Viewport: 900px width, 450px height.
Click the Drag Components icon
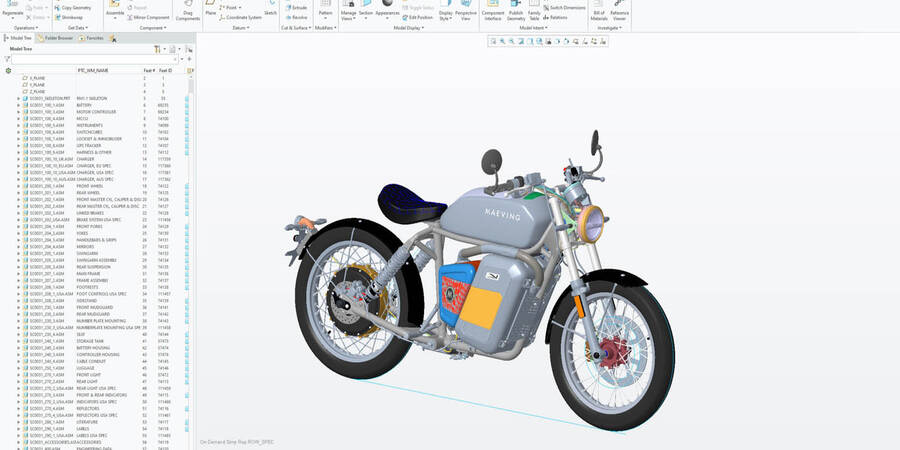point(188,11)
